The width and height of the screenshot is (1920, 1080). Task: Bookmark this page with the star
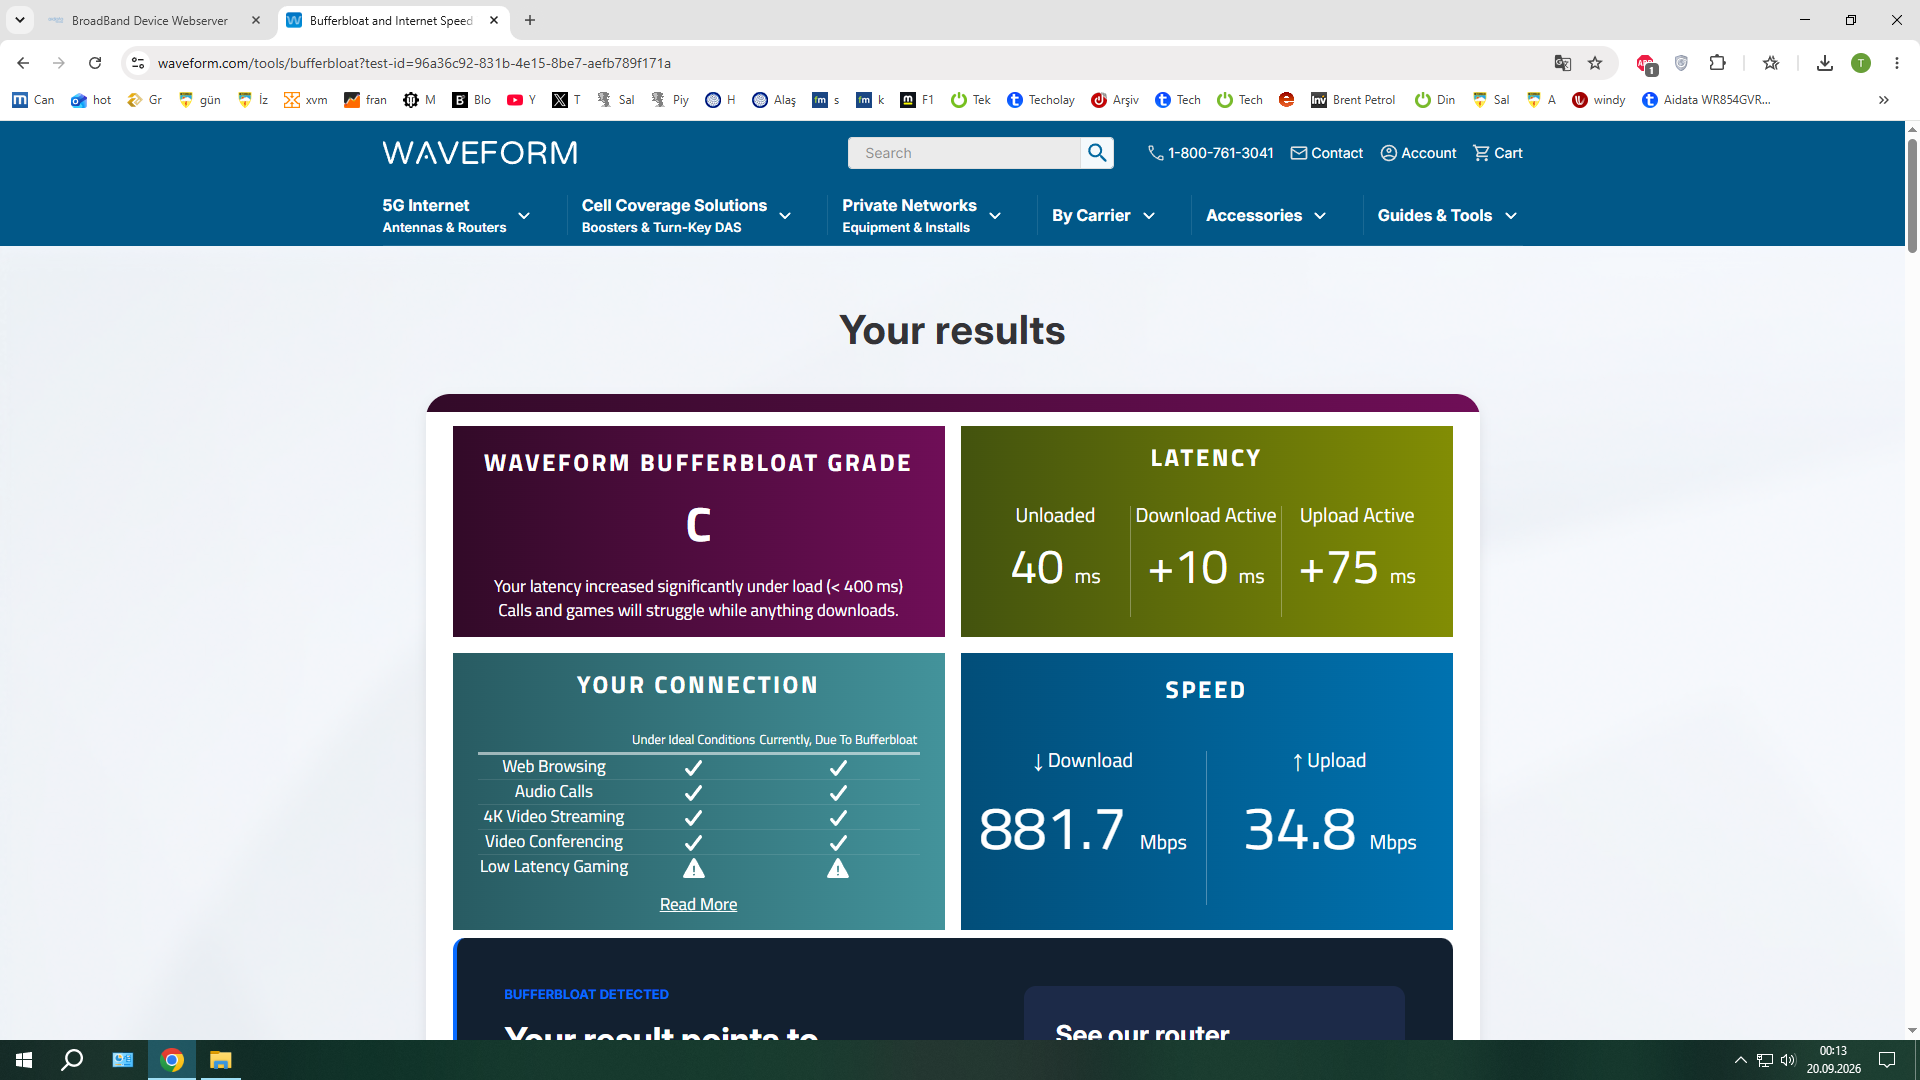[x=1595, y=63]
